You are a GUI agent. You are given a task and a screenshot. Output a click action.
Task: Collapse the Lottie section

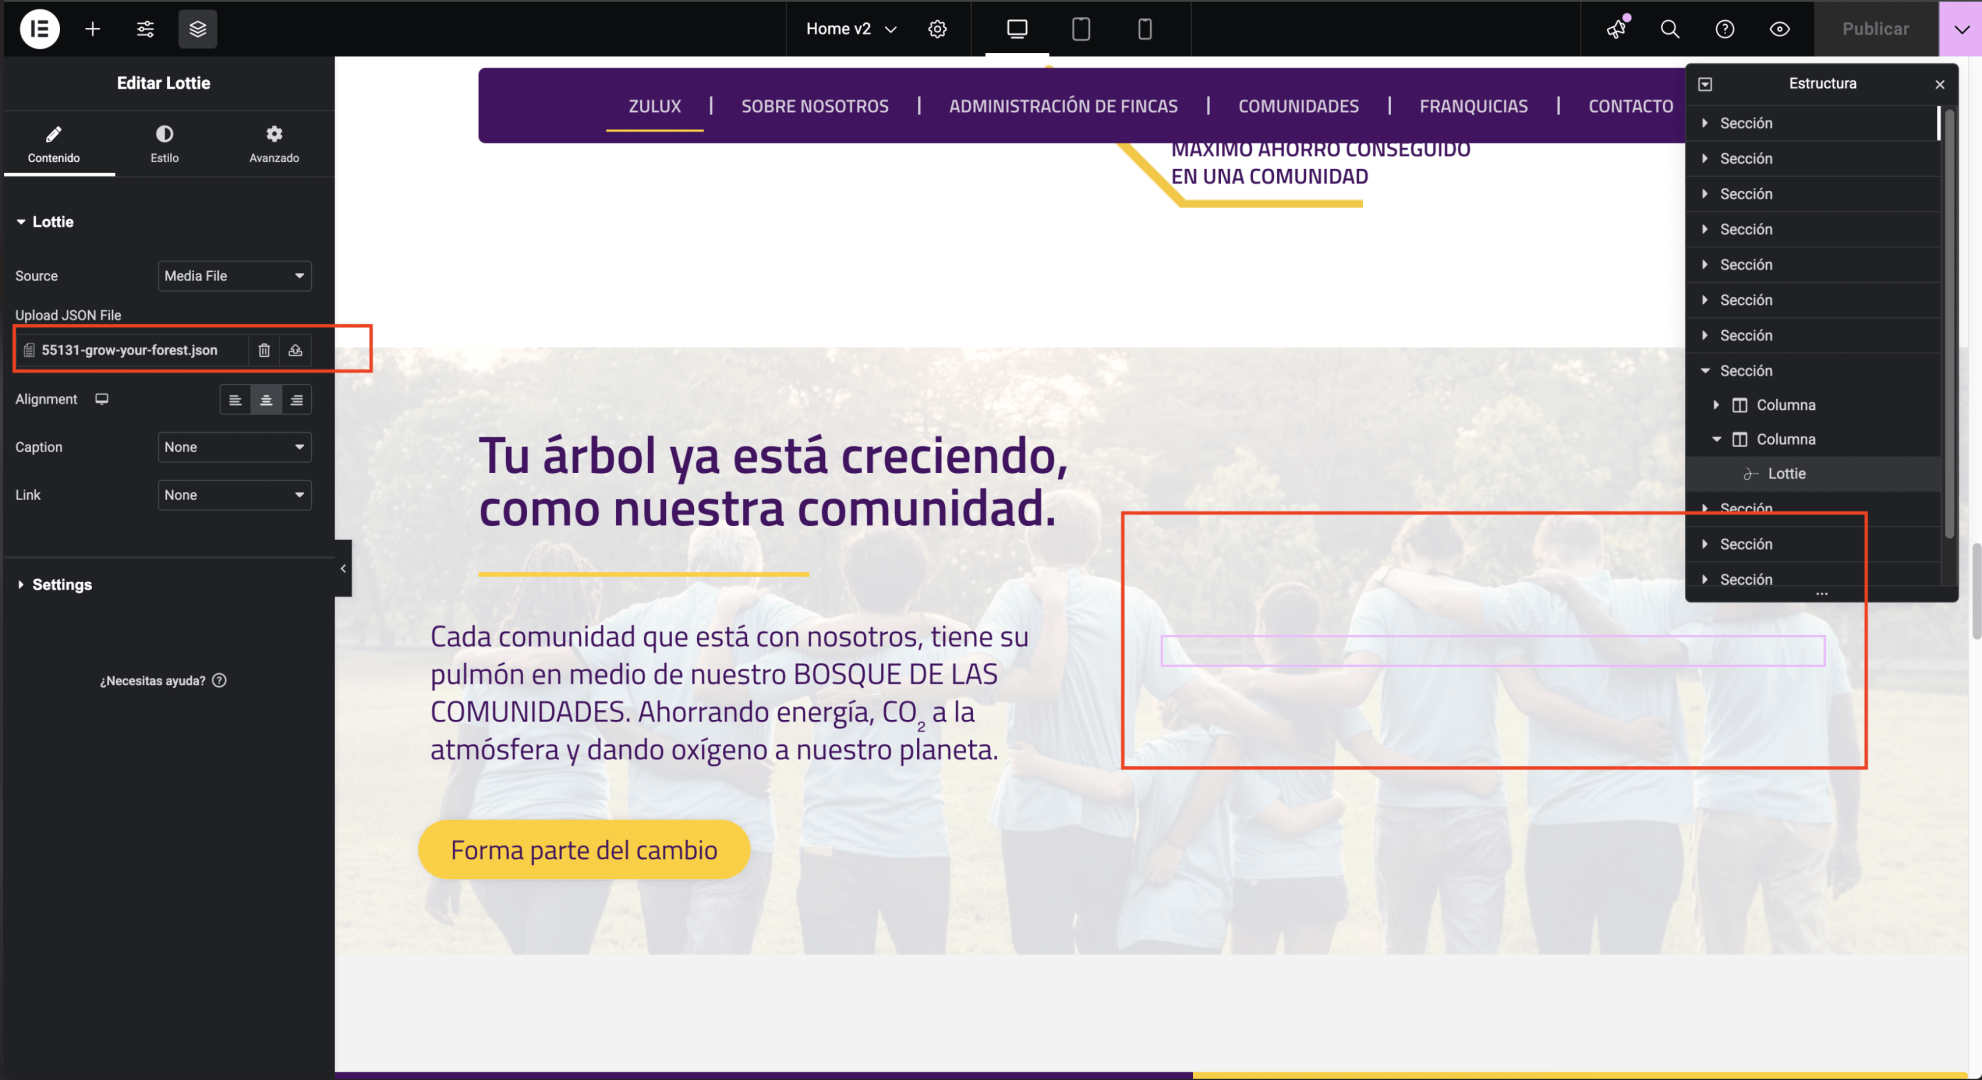[45, 222]
